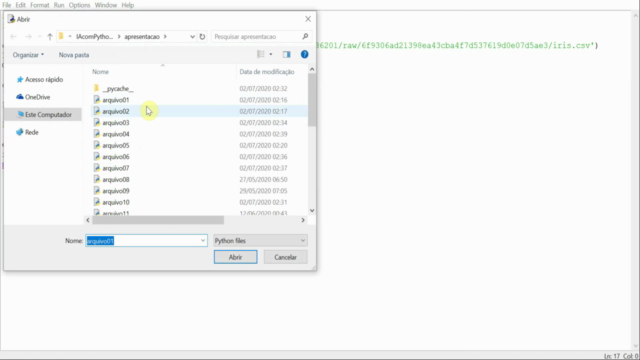The image size is (640, 360).
Task: Go up one folder level arrow
Action: coord(50,37)
